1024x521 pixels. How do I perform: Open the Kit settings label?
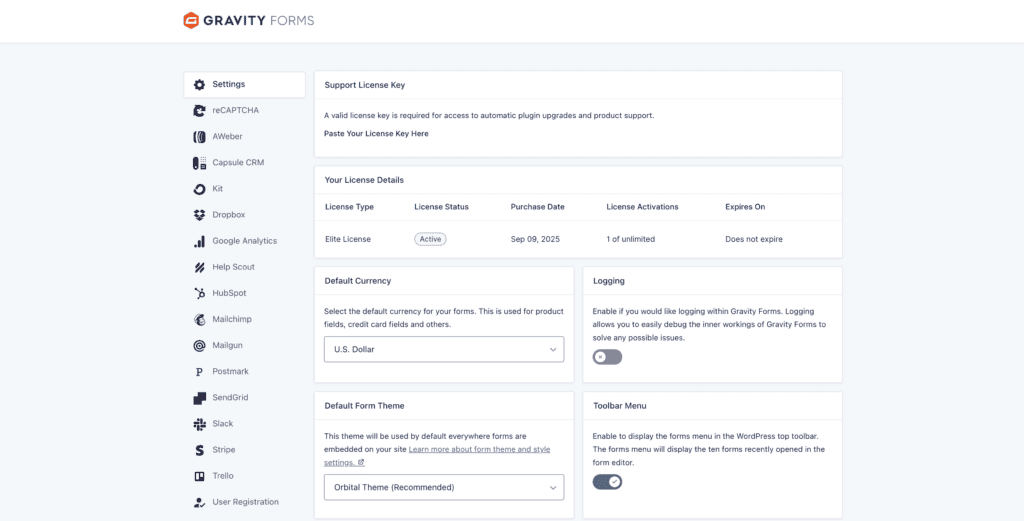[217, 189]
